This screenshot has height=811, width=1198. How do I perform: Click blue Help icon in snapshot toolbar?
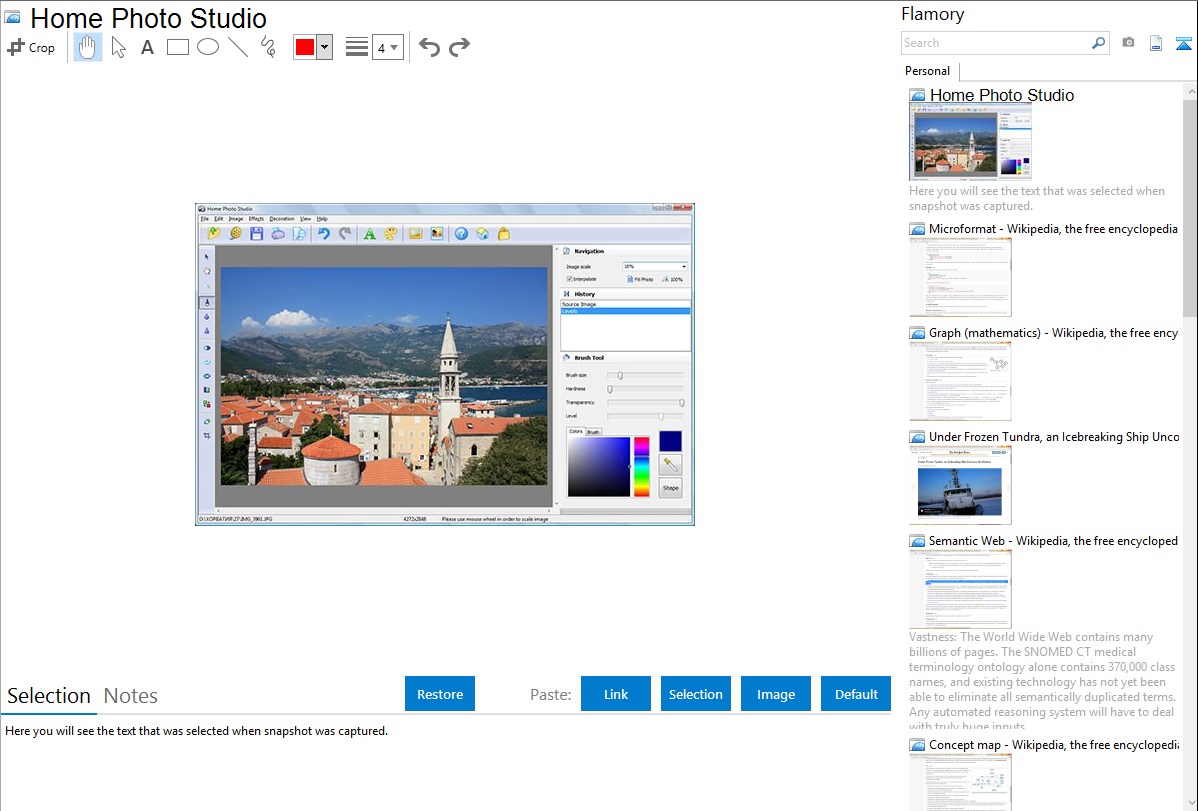461,234
